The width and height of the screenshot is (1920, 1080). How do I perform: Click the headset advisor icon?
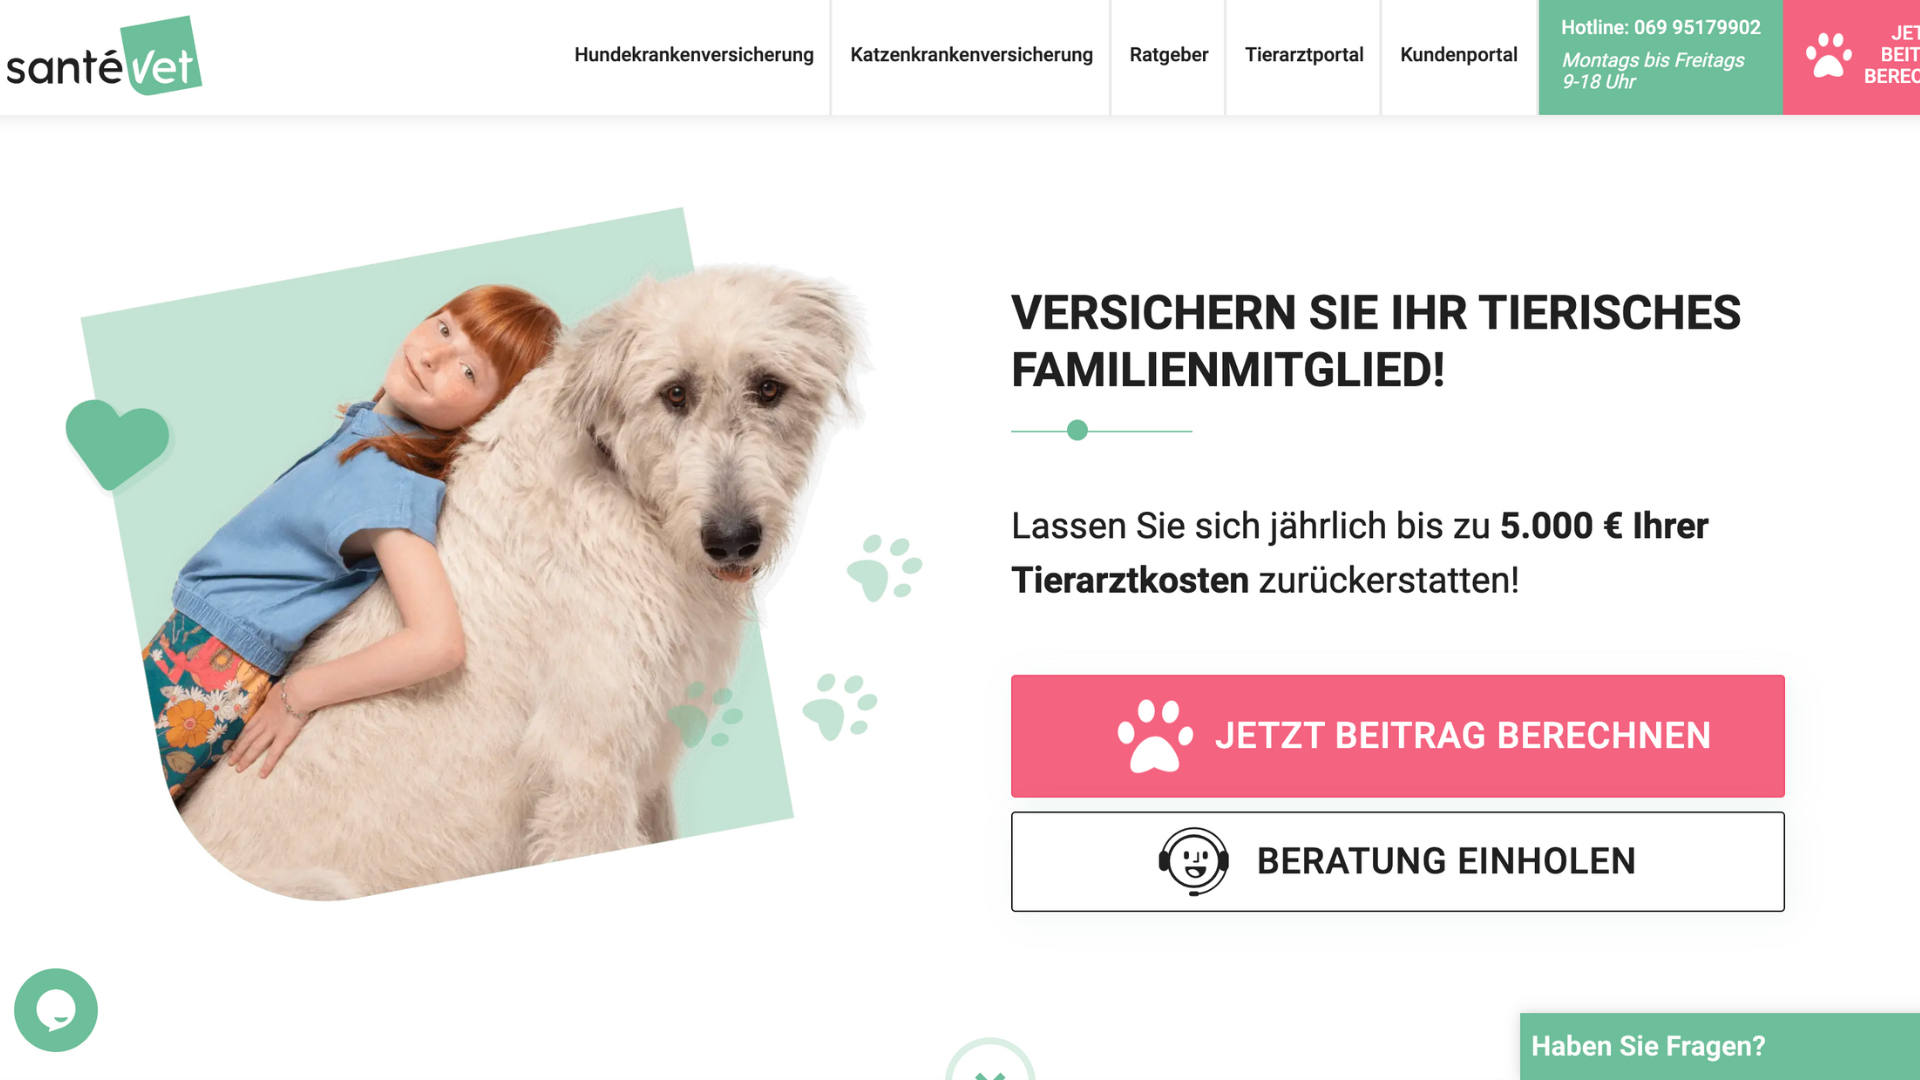click(1193, 861)
